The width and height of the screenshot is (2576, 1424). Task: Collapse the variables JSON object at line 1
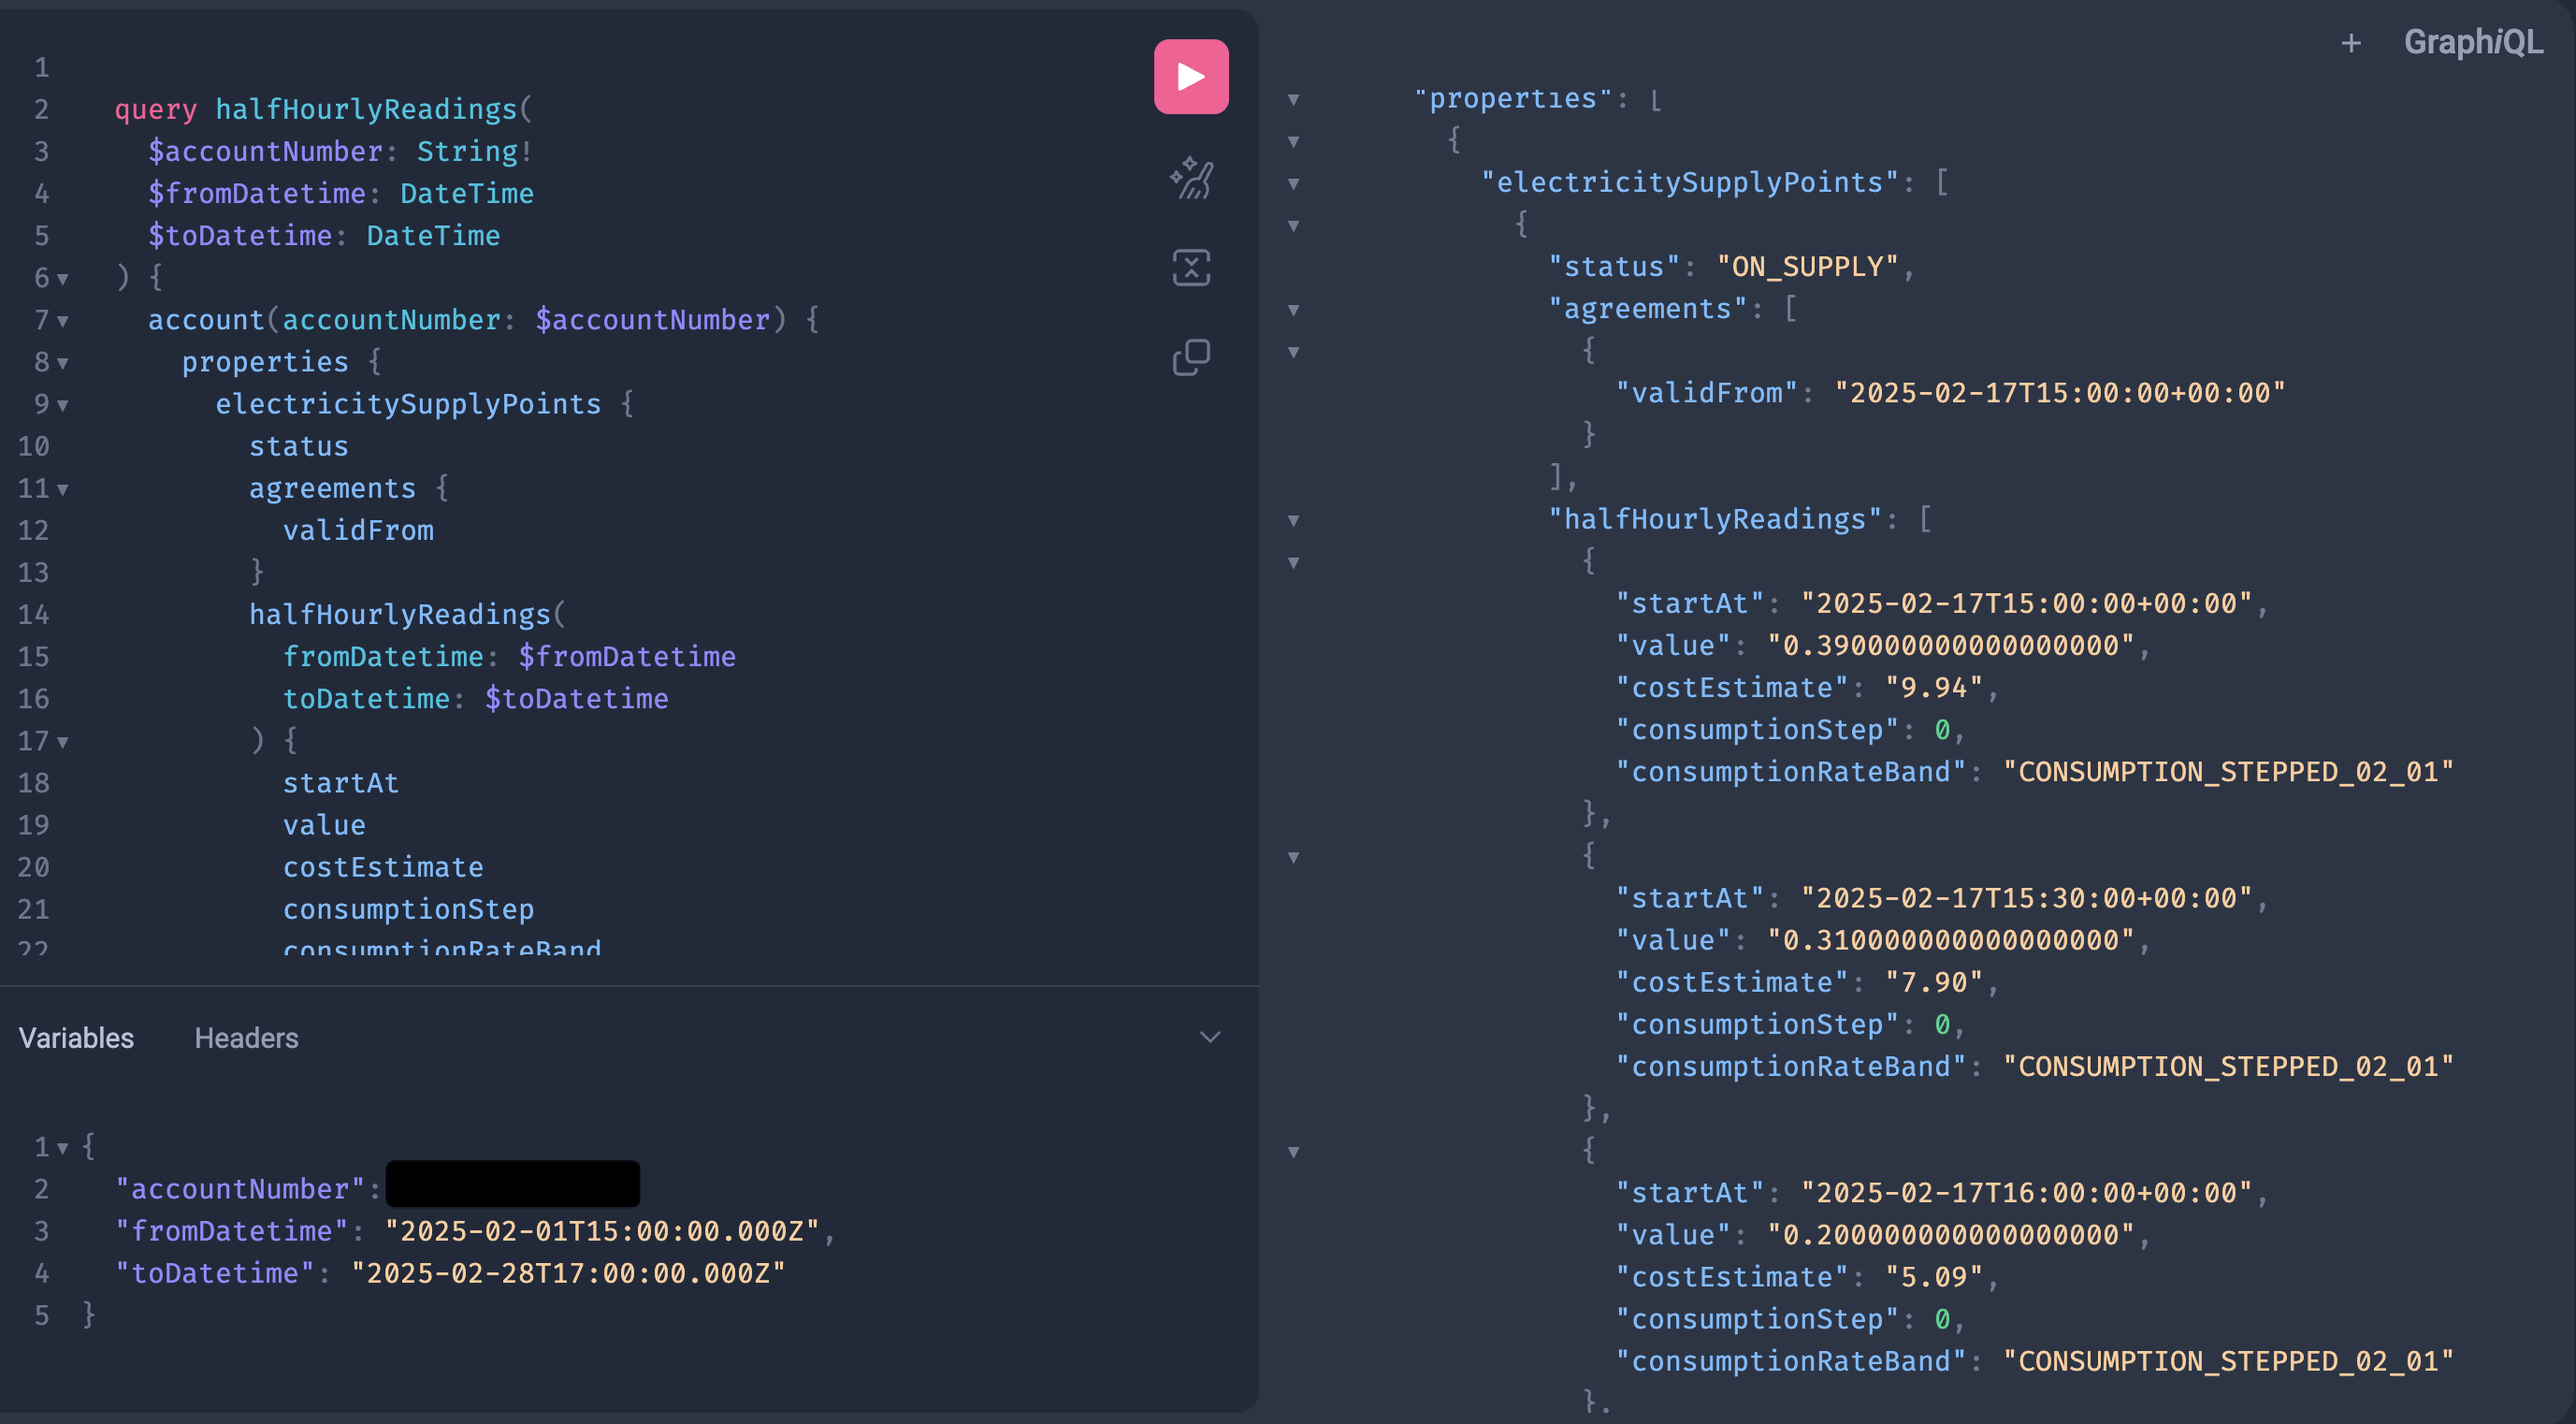[63, 1148]
